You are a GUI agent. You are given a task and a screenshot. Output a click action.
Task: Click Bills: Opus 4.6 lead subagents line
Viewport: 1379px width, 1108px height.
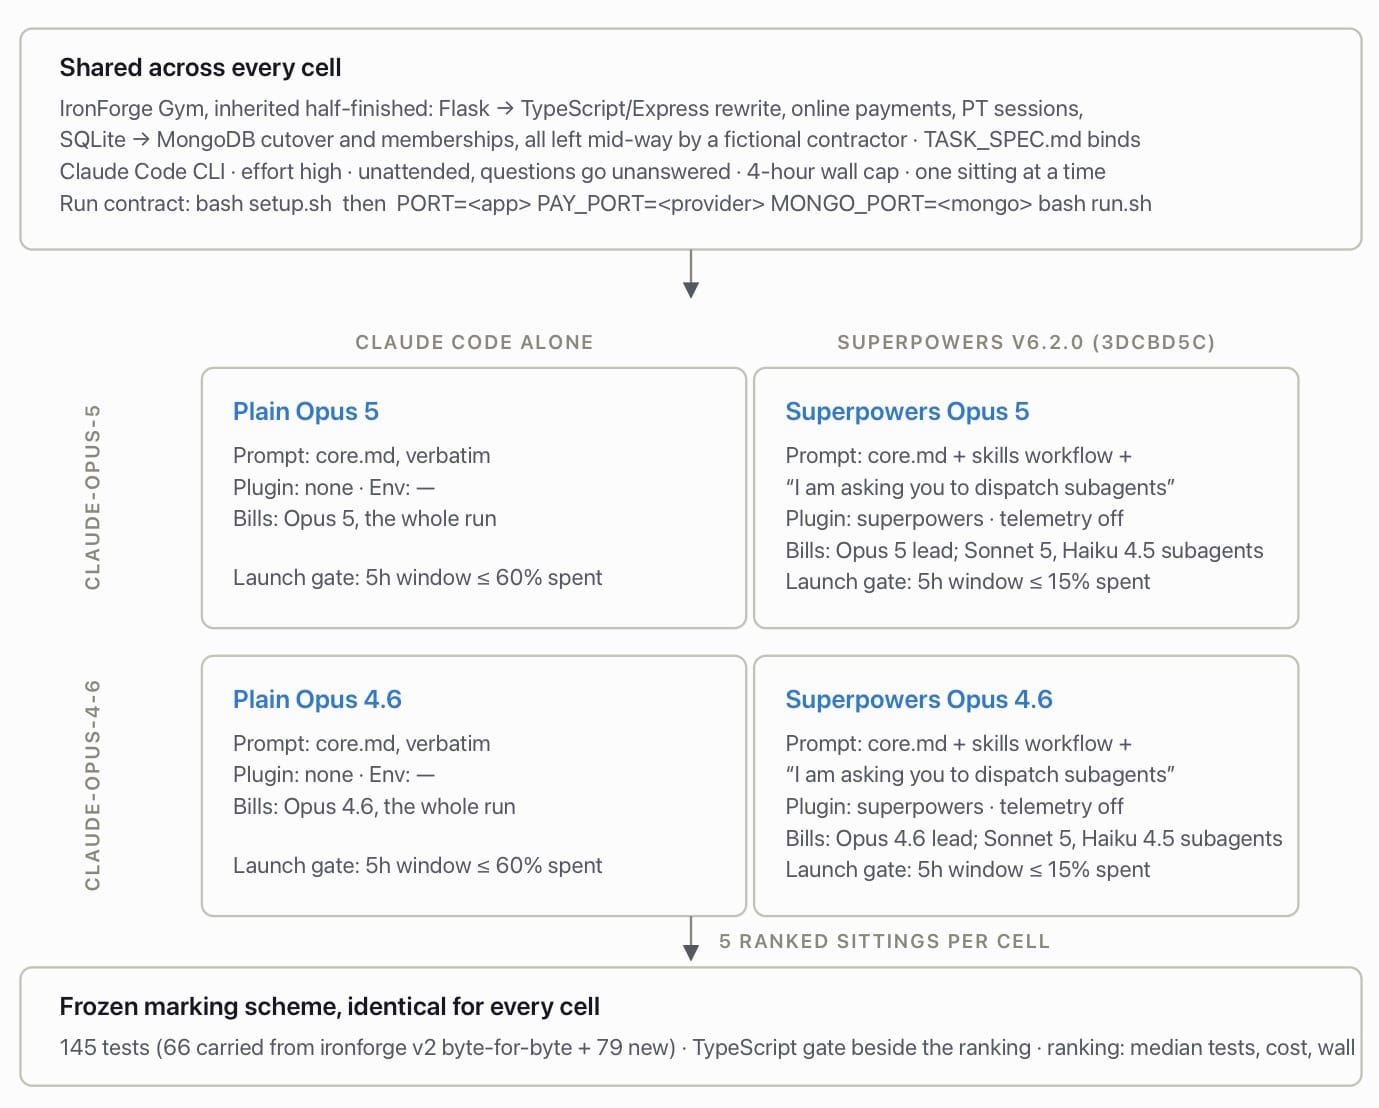click(1033, 838)
